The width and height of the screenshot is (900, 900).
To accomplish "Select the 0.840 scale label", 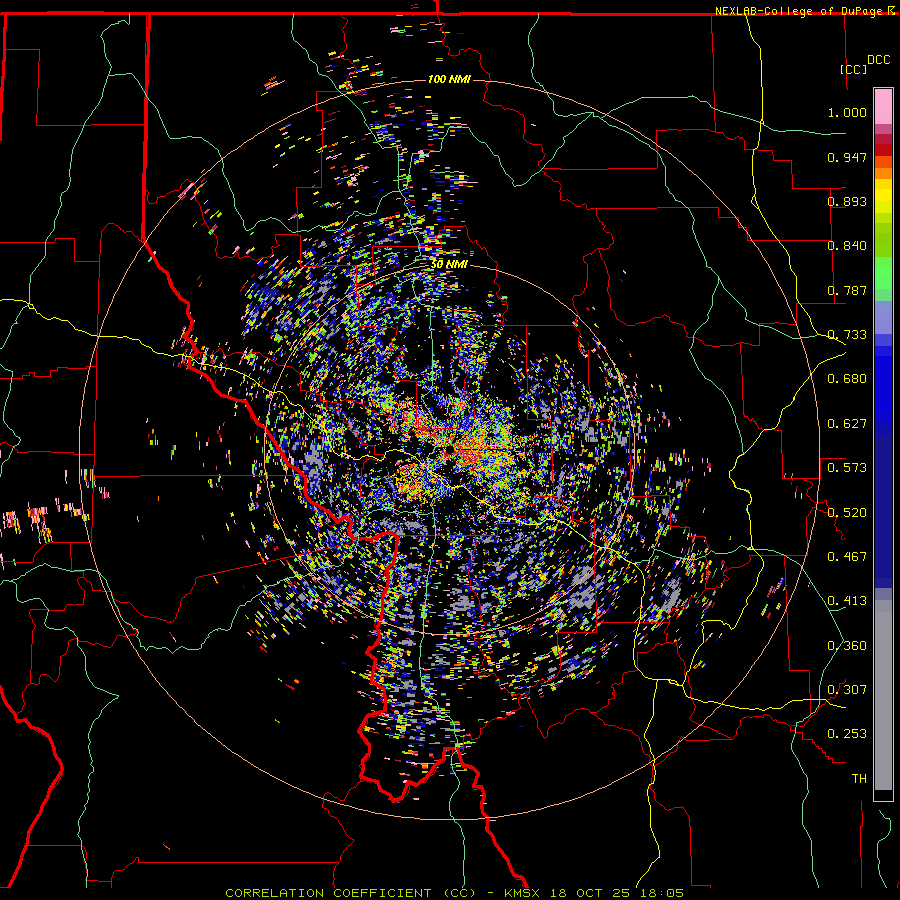I will pyautogui.click(x=847, y=246).
